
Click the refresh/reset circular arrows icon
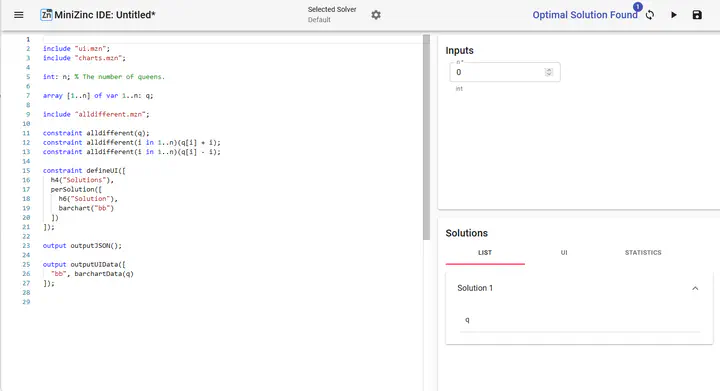pyautogui.click(x=650, y=15)
